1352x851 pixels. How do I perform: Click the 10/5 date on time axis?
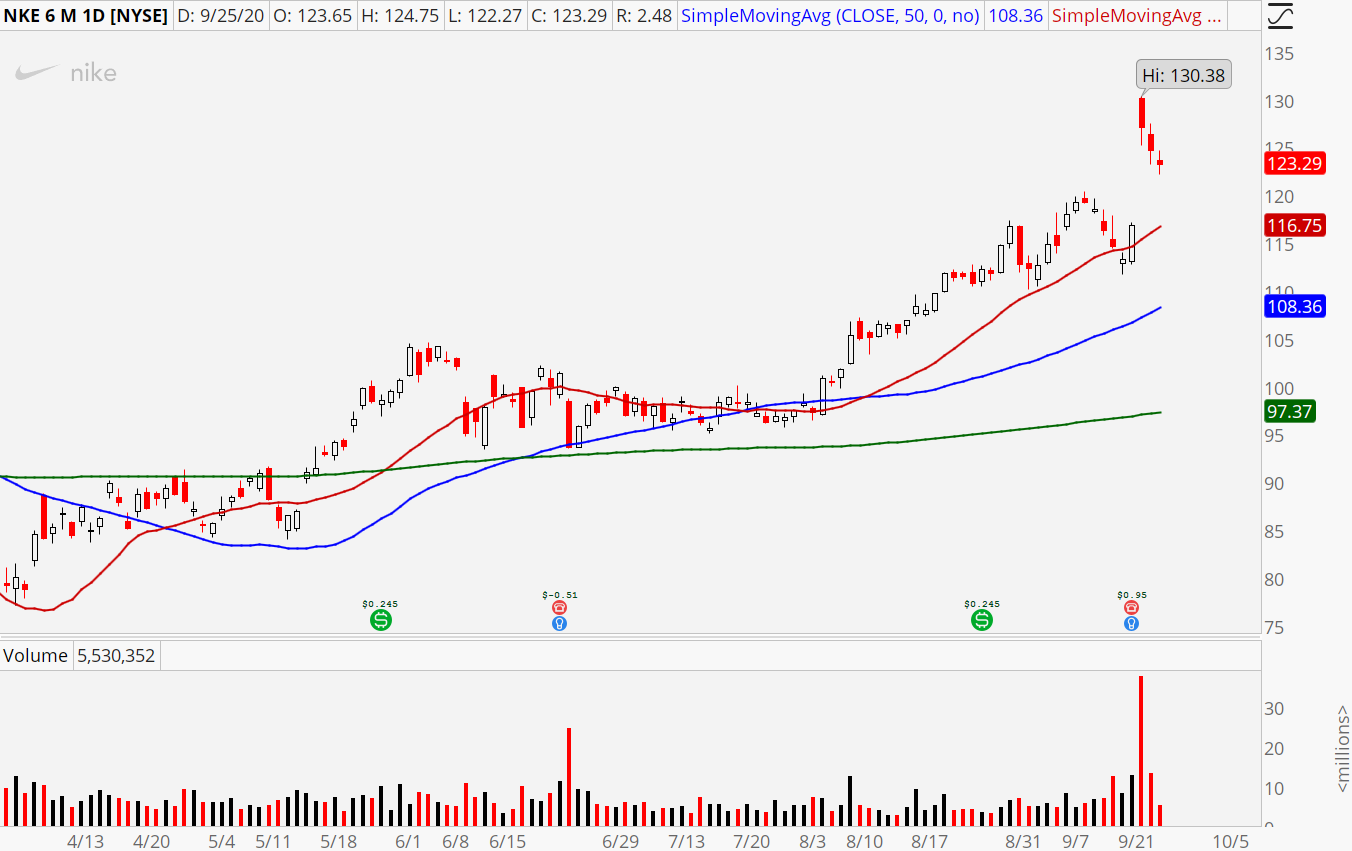pyautogui.click(x=1230, y=842)
